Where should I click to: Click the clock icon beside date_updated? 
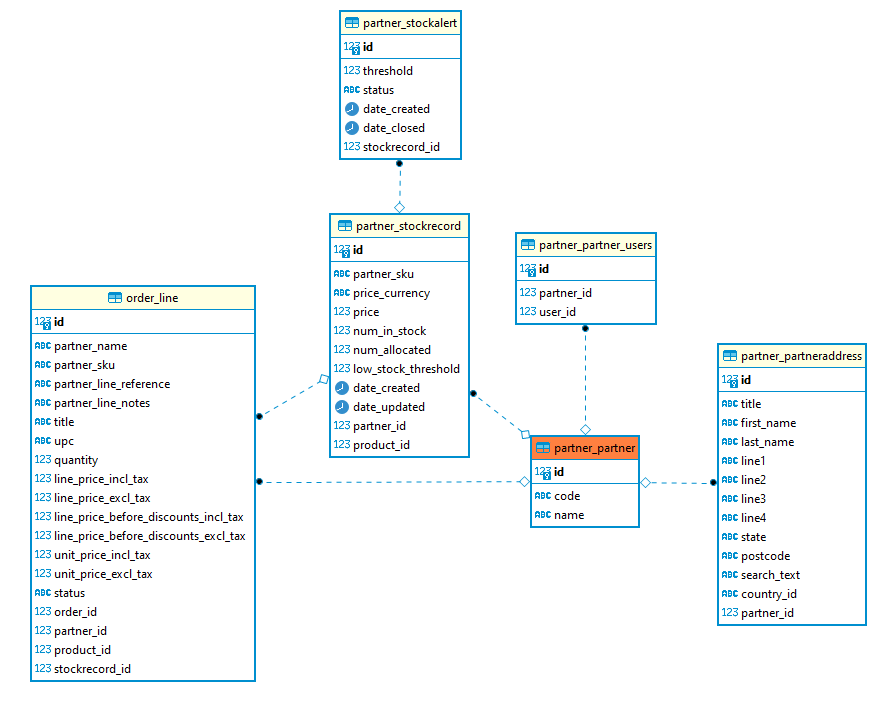click(342, 407)
